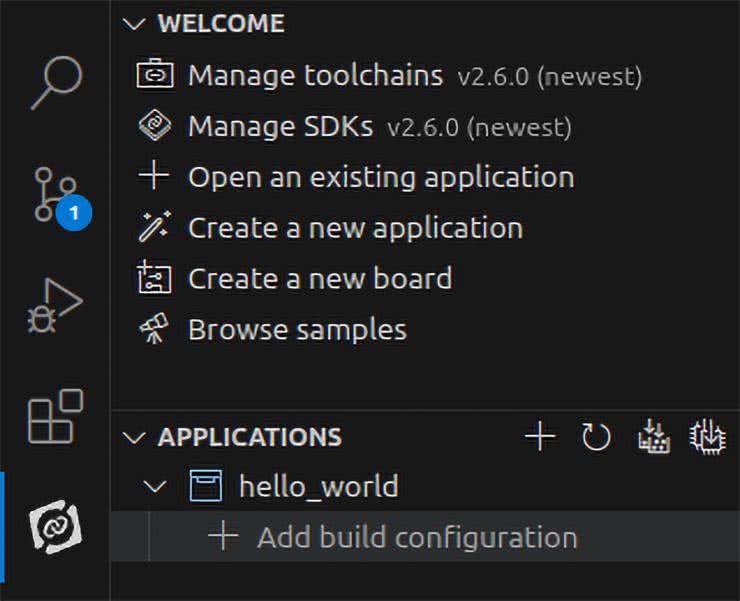The image size is (740, 601).
Task: Open Manage toolchains
Action: (314, 76)
